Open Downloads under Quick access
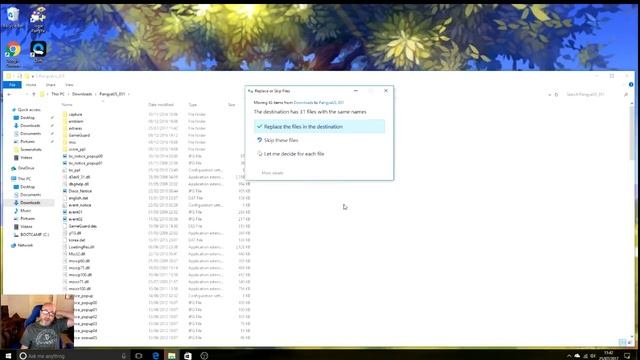The height and width of the screenshot is (360, 640). pyautogui.click(x=30, y=126)
